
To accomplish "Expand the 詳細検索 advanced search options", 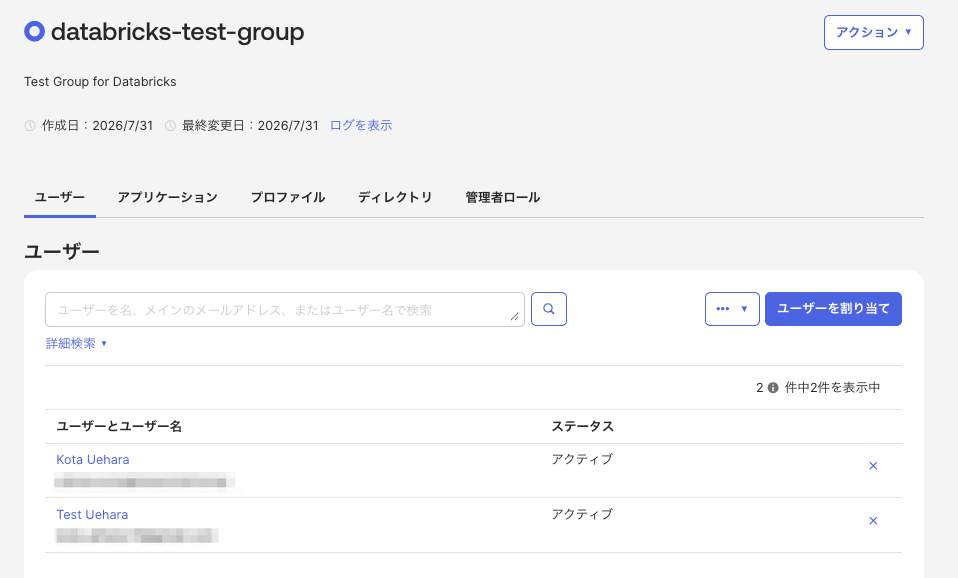I will tap(76, 343).
